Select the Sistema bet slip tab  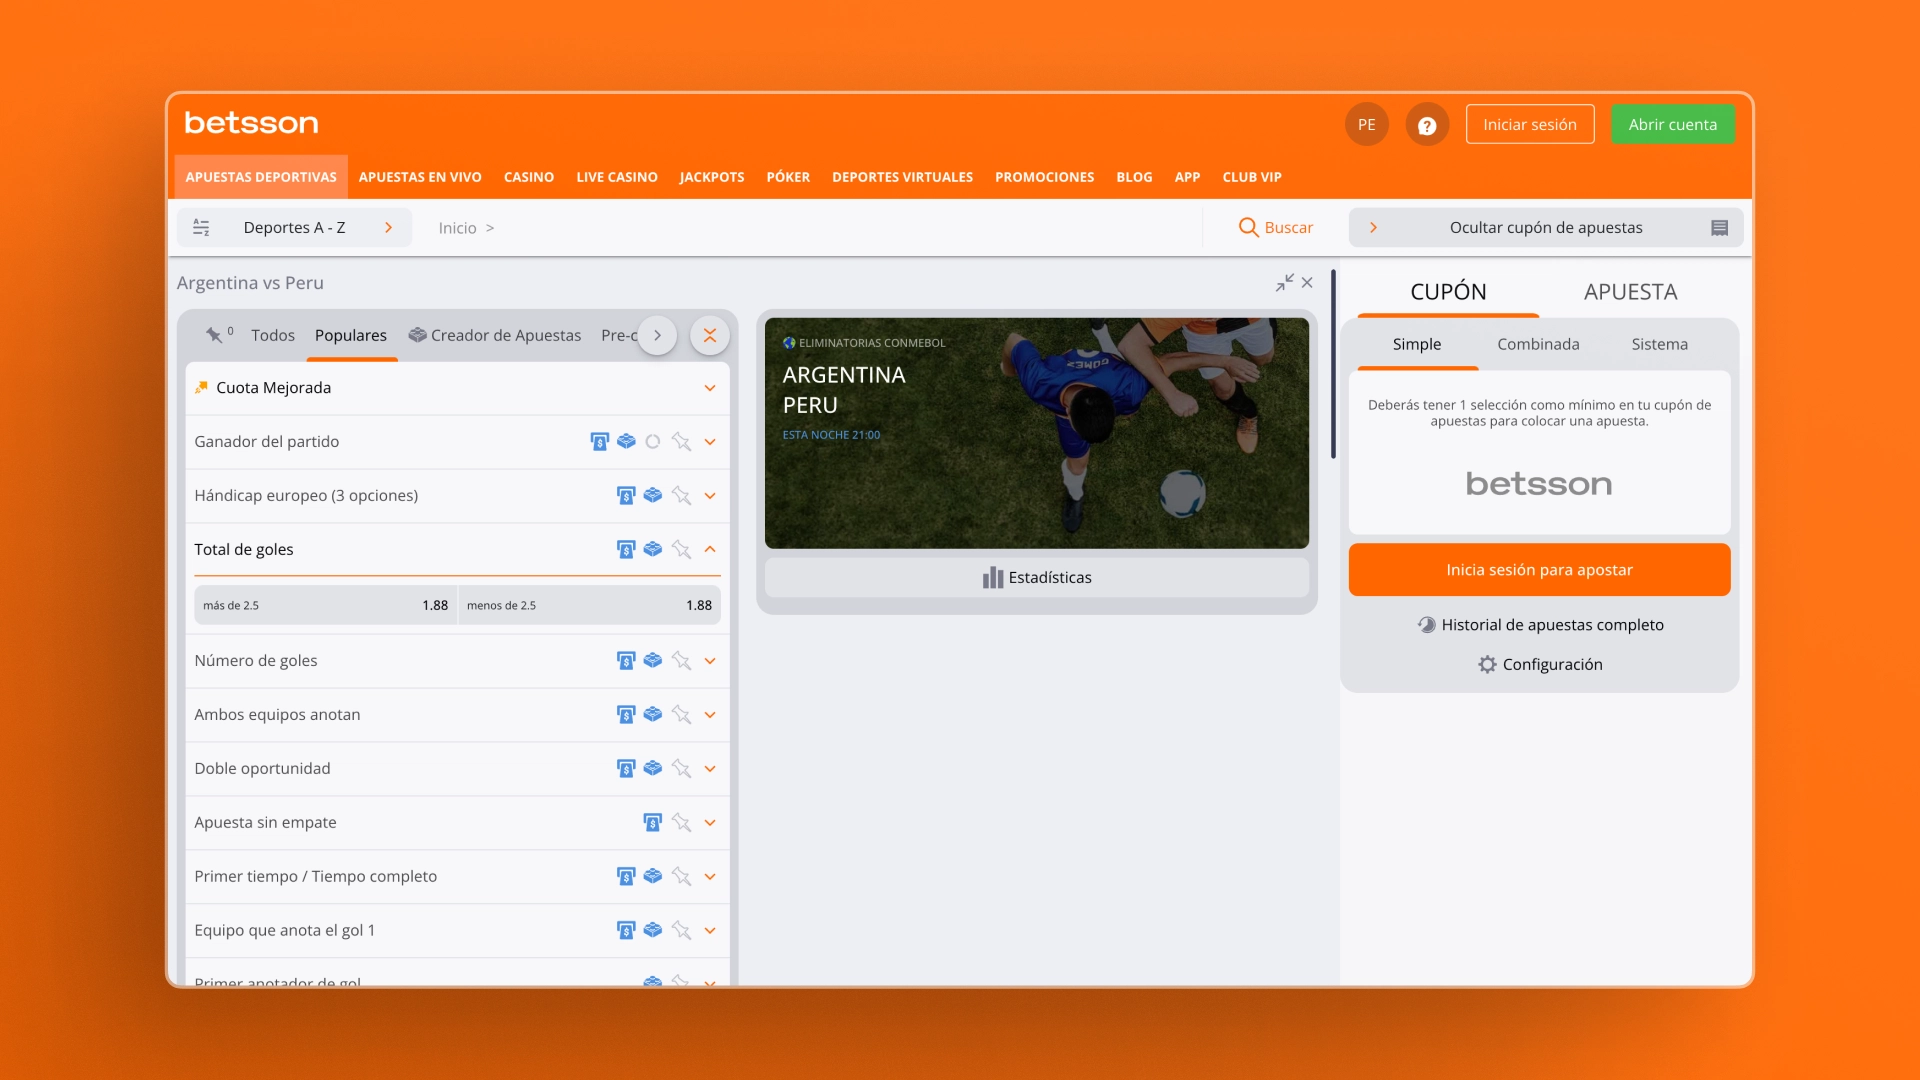pos(1659,344)
